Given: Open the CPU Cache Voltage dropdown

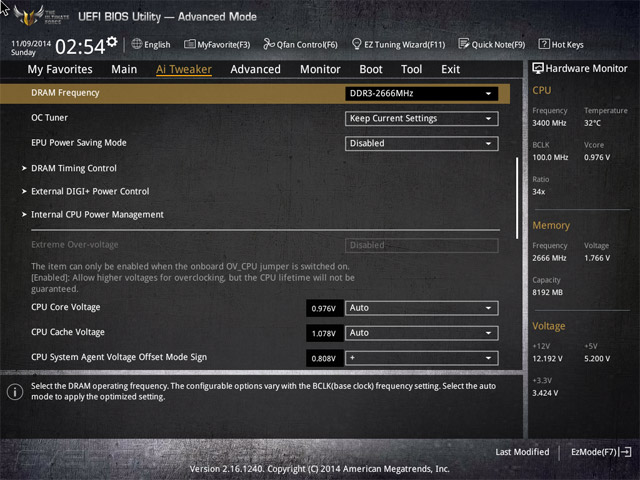Looking at the screenshot, I should [422, 333].
